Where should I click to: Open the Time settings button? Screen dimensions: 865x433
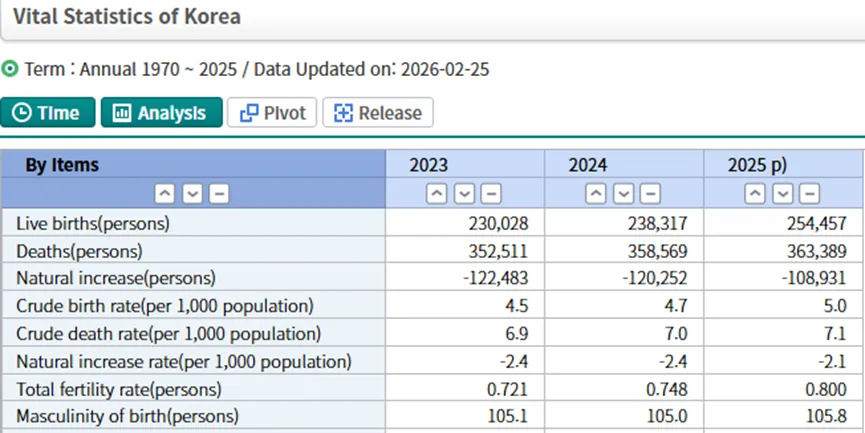coord(48,113)
